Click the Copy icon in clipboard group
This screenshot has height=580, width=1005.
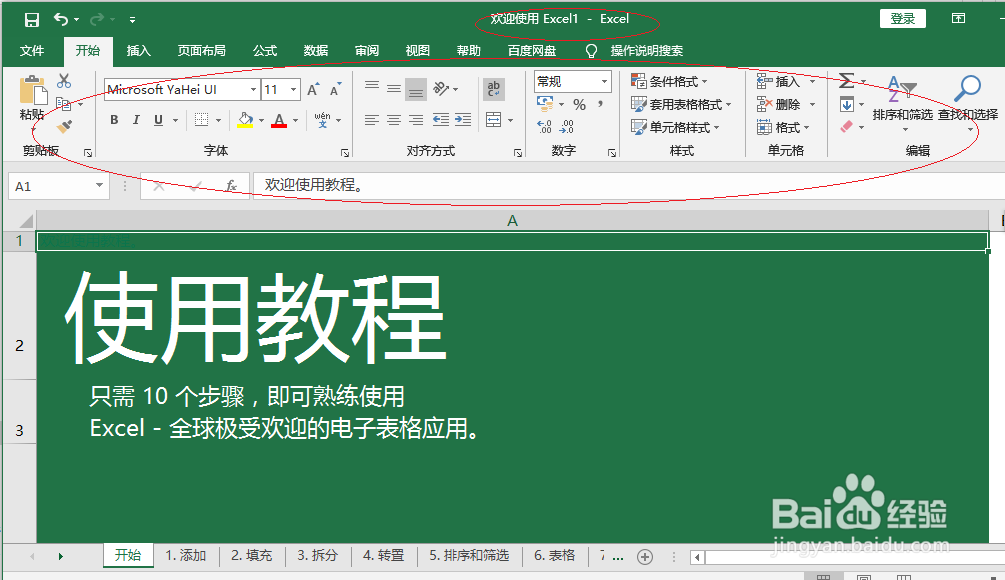[x=63, y=103]
